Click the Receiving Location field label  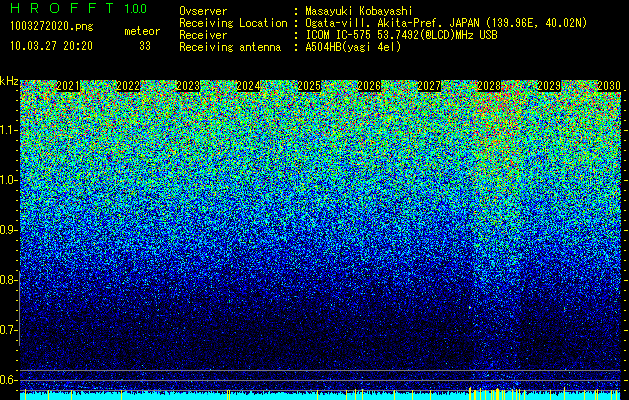233,23
